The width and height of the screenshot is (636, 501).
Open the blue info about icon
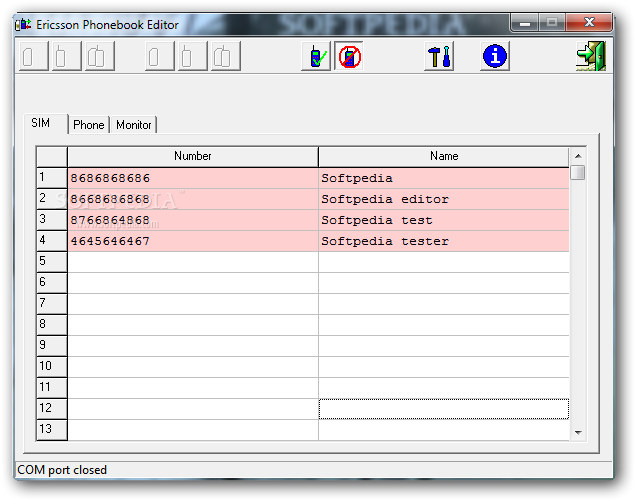click(x=495, y=56)
